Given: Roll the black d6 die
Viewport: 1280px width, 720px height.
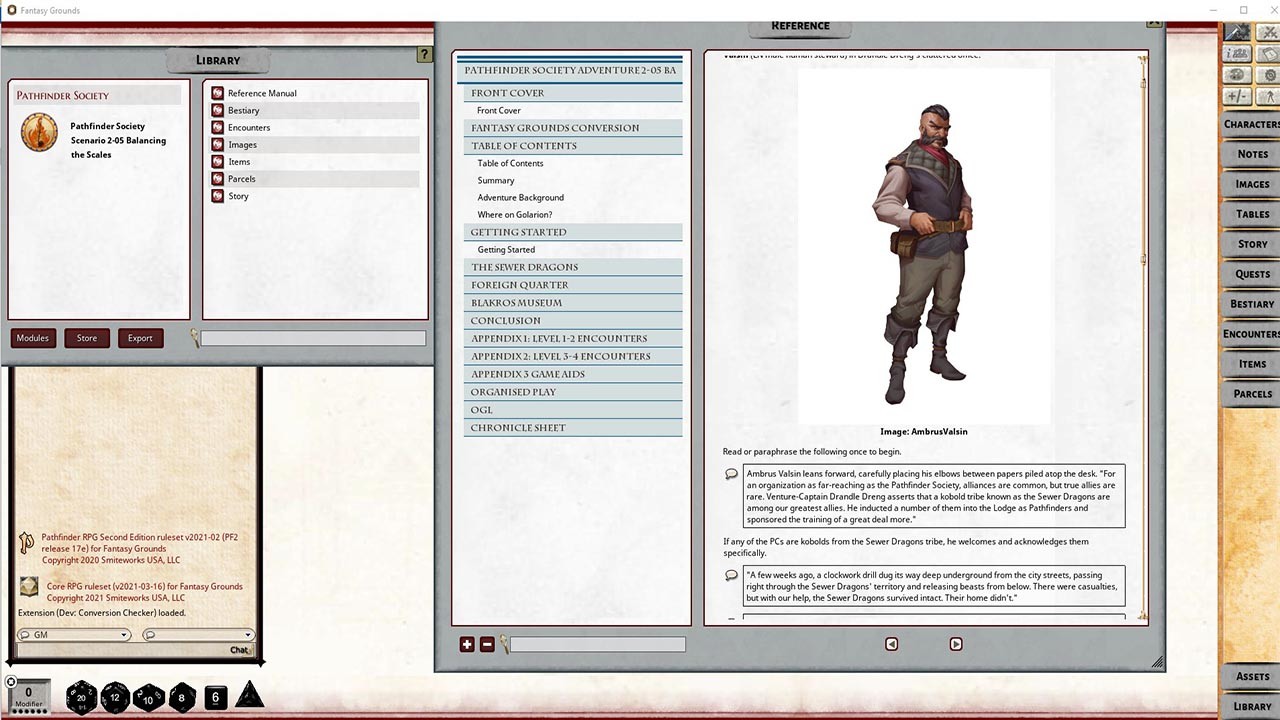Looking at the screenshot, I should pyautogui.click(x=215, y=697).
